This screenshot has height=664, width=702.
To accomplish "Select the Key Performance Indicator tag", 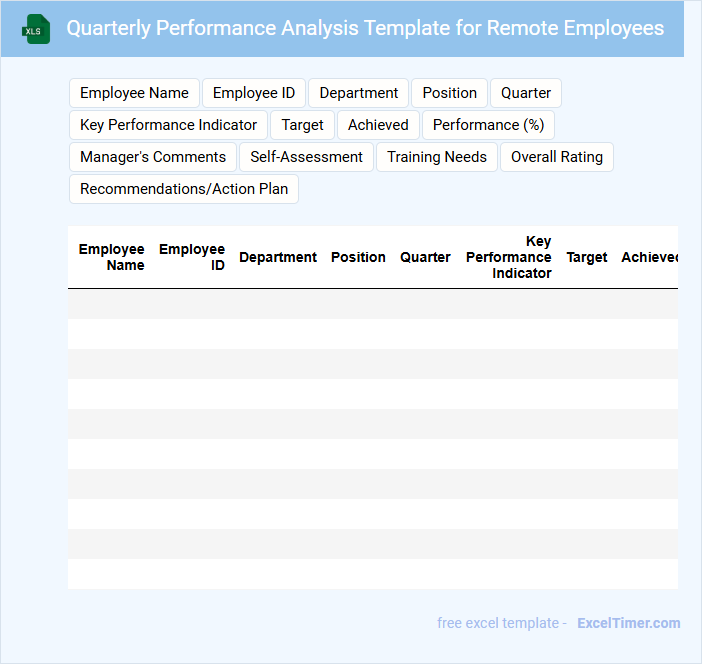I will 168,125.
